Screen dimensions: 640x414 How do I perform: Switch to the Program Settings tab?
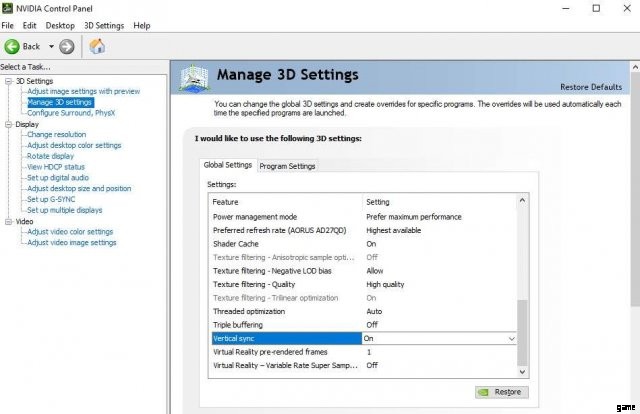click(287, 166)
